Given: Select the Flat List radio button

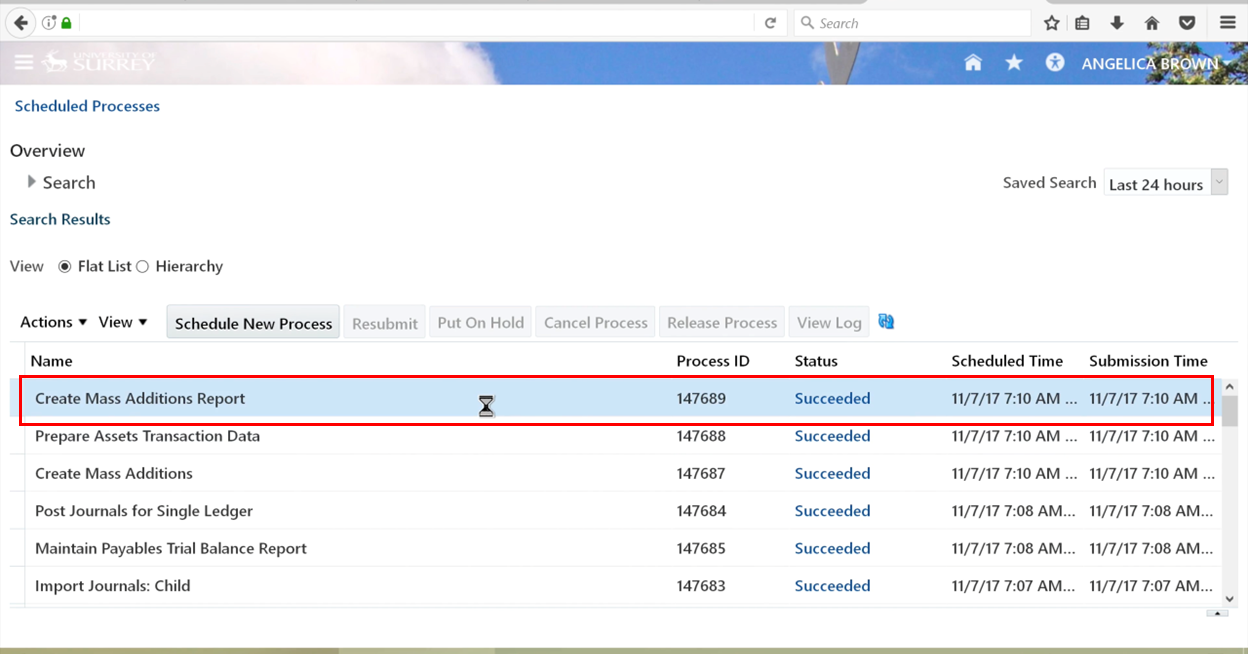Looking at the screenshot, I should (65, 267).
